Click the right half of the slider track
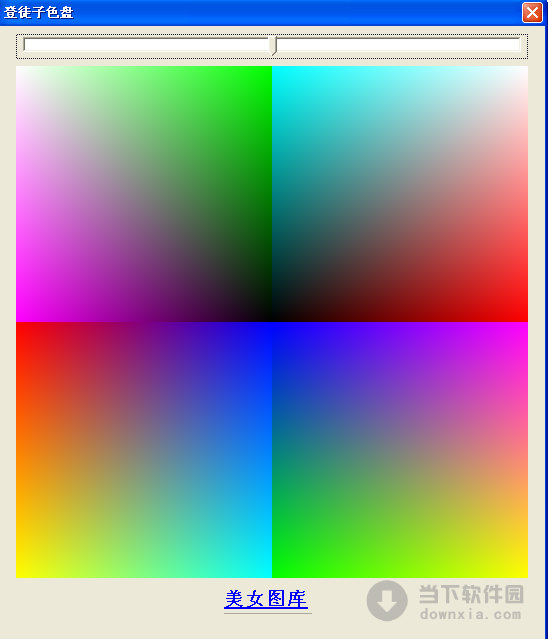The image size is (548, 639). [x=399, y=44]
